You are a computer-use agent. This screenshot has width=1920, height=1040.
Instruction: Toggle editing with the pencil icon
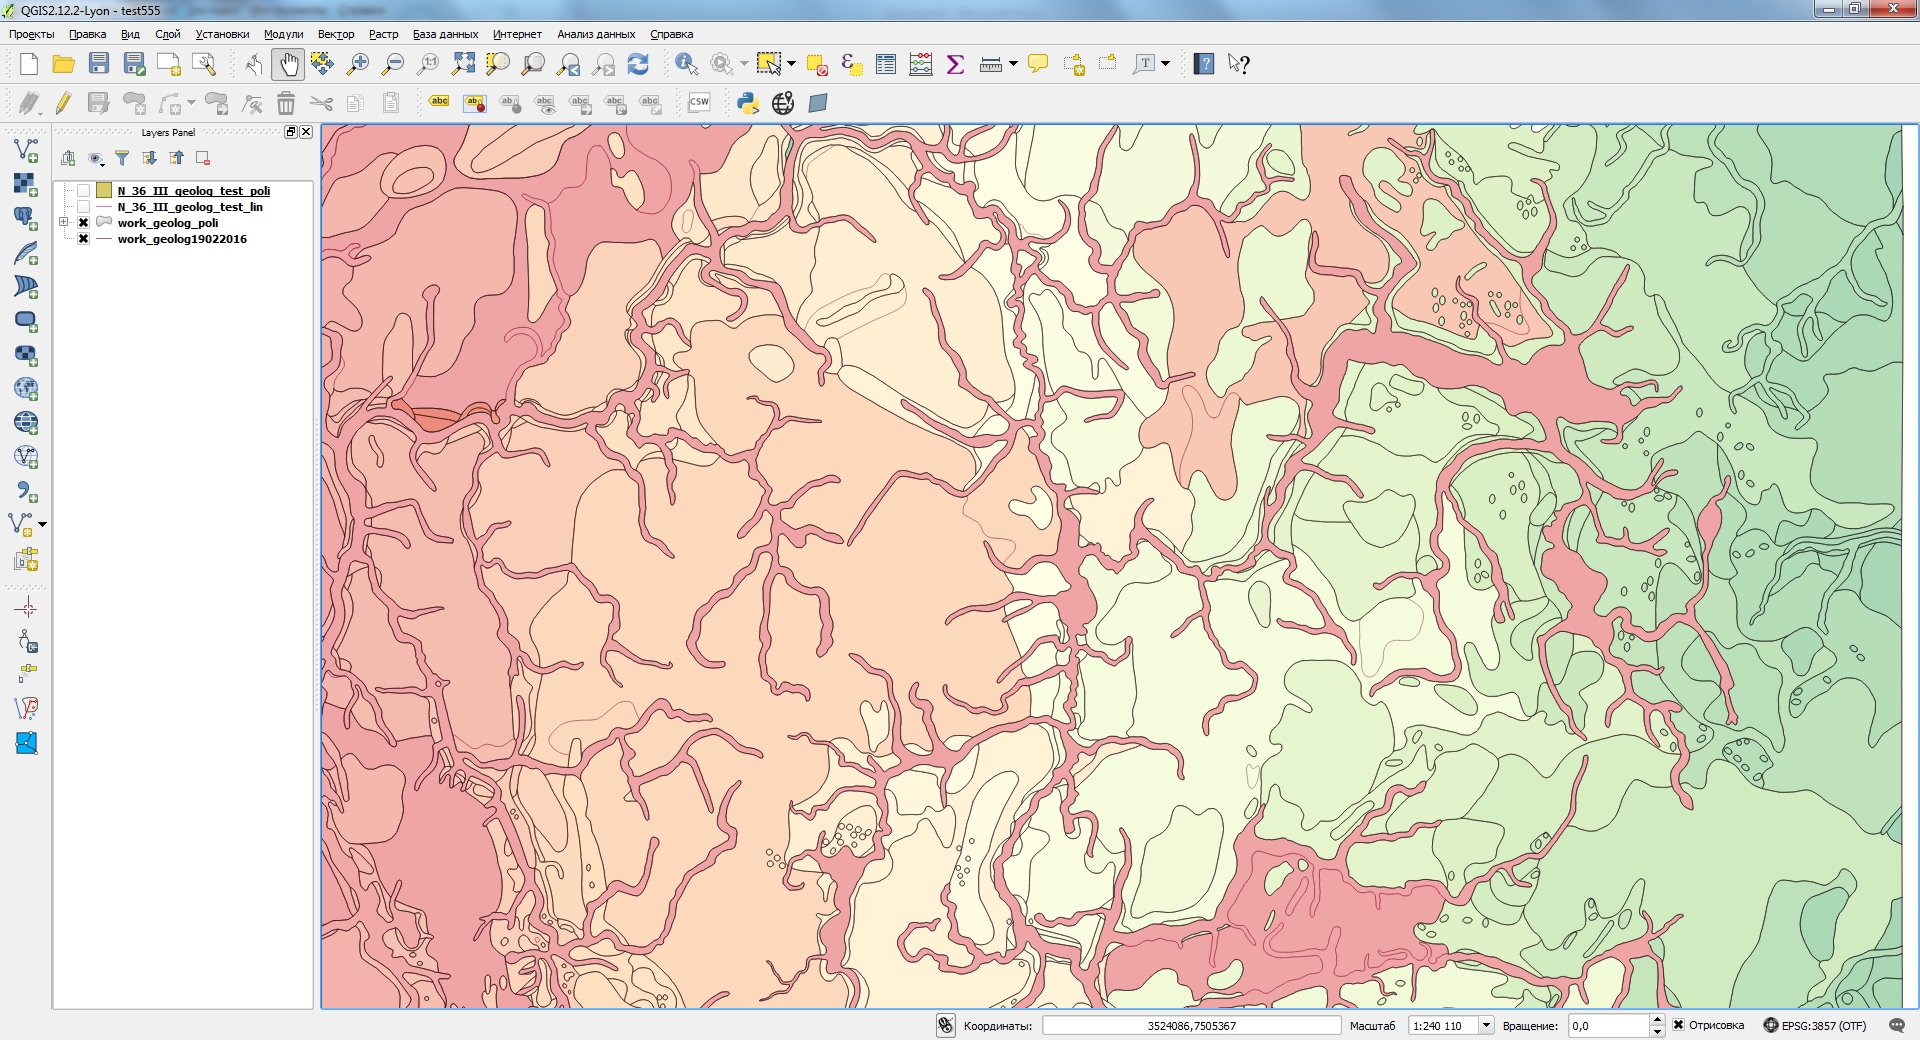tap(62, 102)
